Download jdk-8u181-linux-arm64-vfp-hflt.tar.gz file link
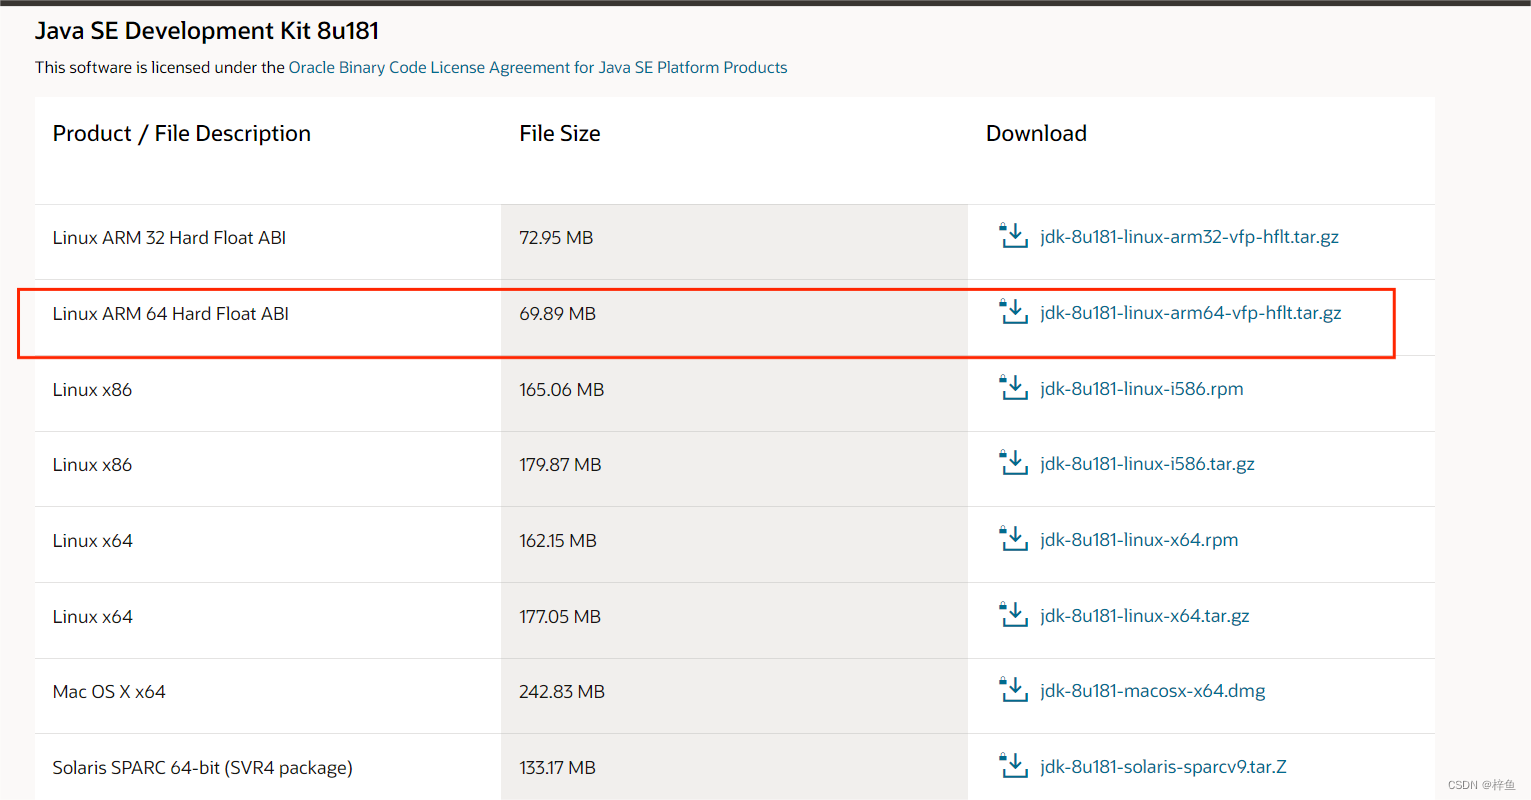 (x=1190, y=313)
